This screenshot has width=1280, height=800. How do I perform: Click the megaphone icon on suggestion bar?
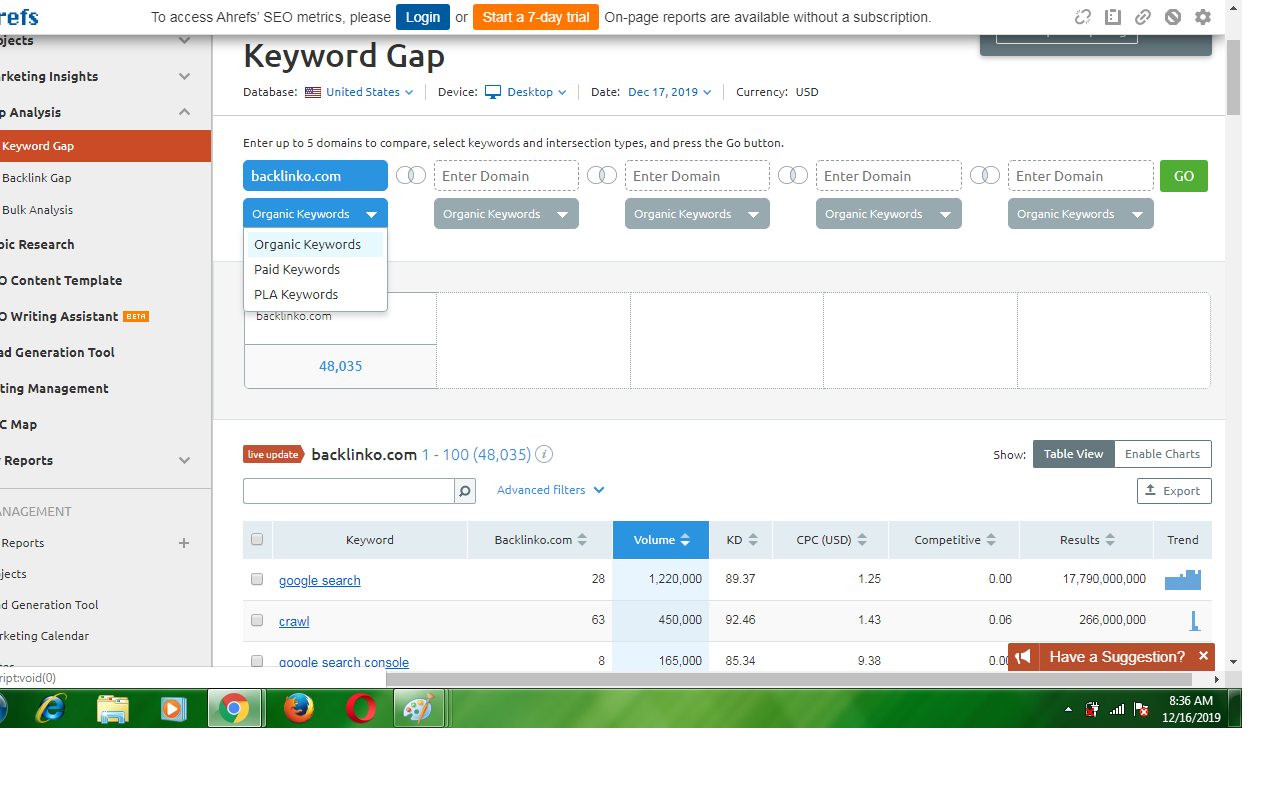tap(1022, 657)
